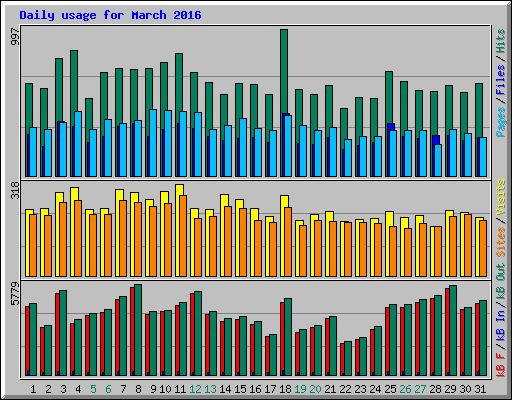
Task: Click day label 30 on the x-axis
Action: point(465,389)
